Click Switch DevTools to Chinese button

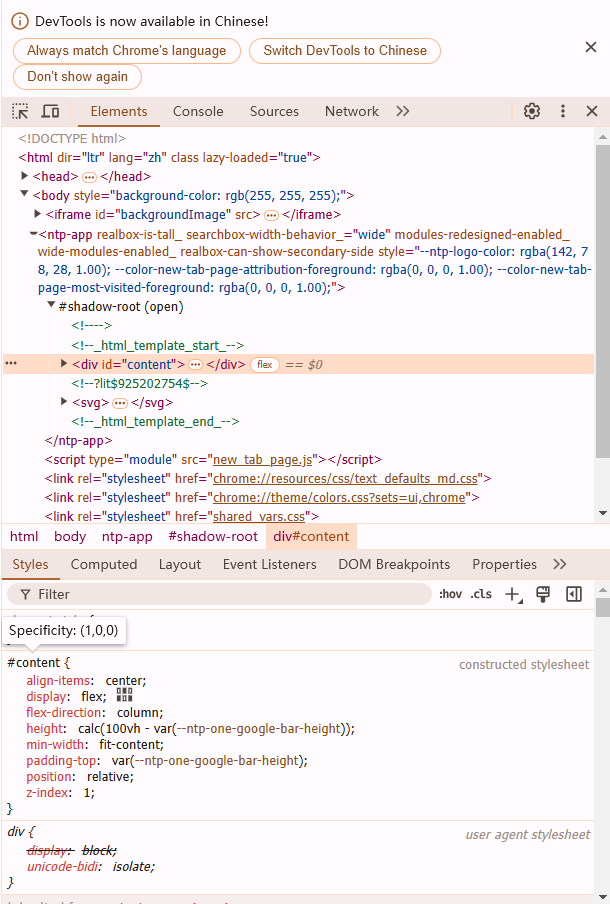pos(345,51)
